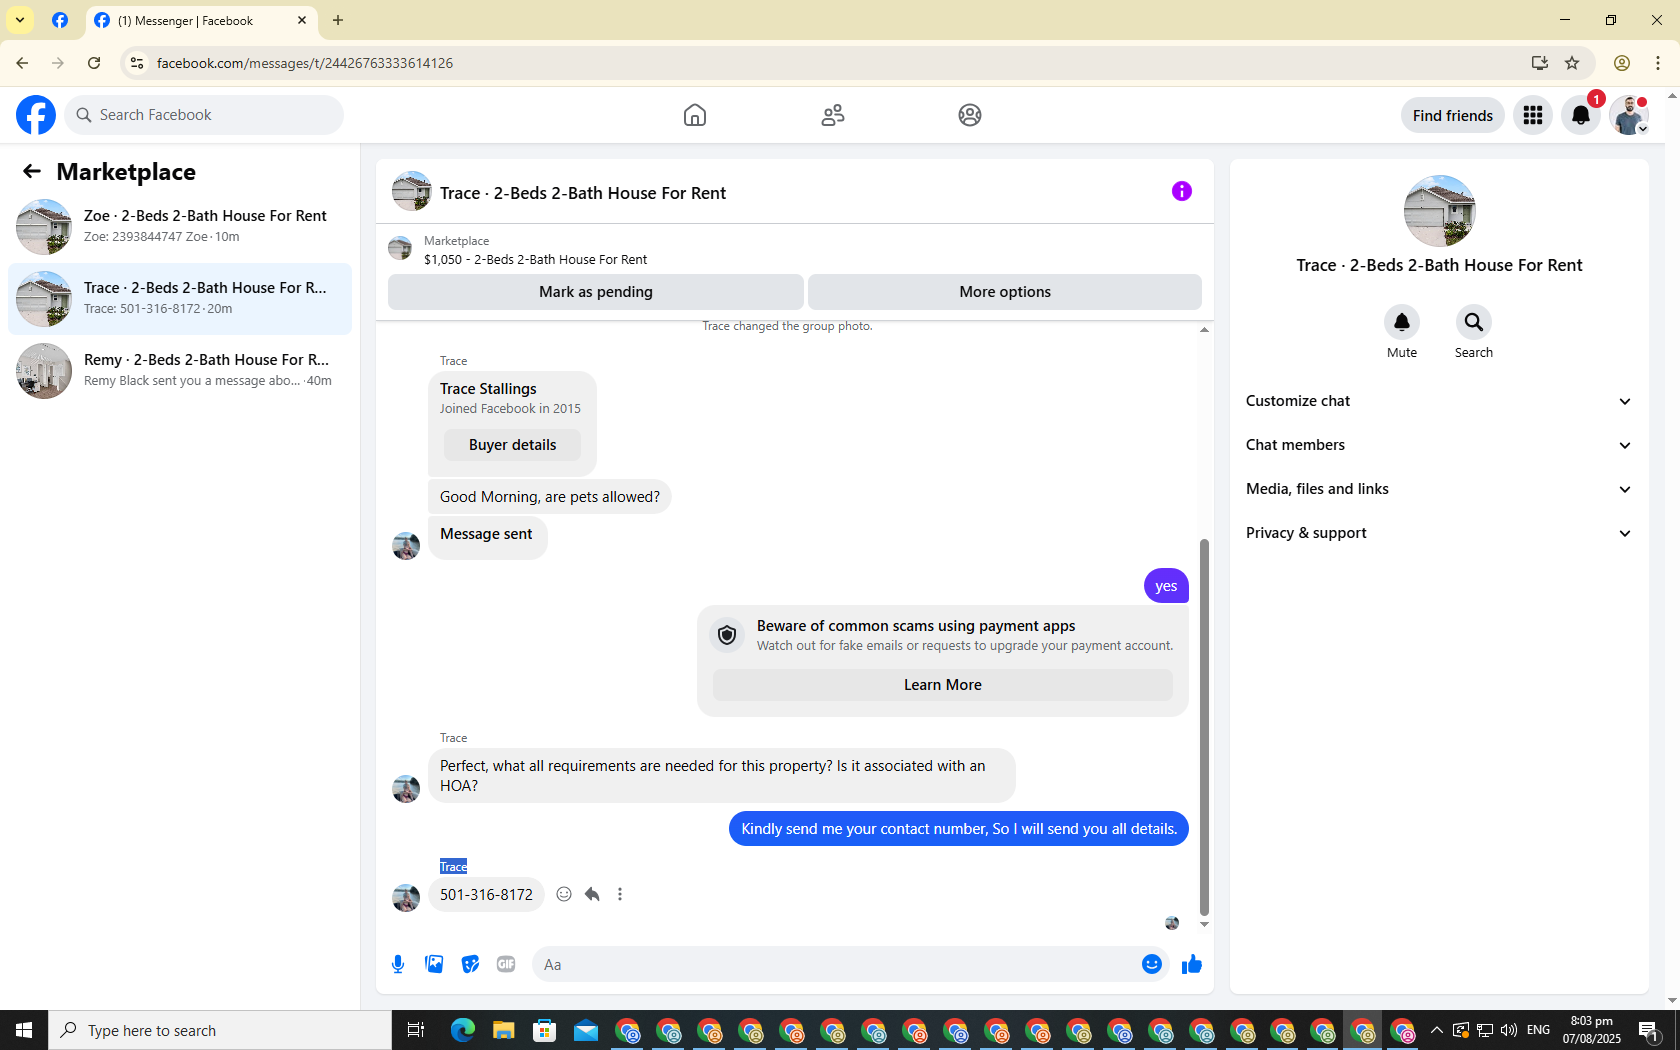The image size is (1680, 1050).
Task: Go back from Marketplace chats list
Action: pos(32,171)
